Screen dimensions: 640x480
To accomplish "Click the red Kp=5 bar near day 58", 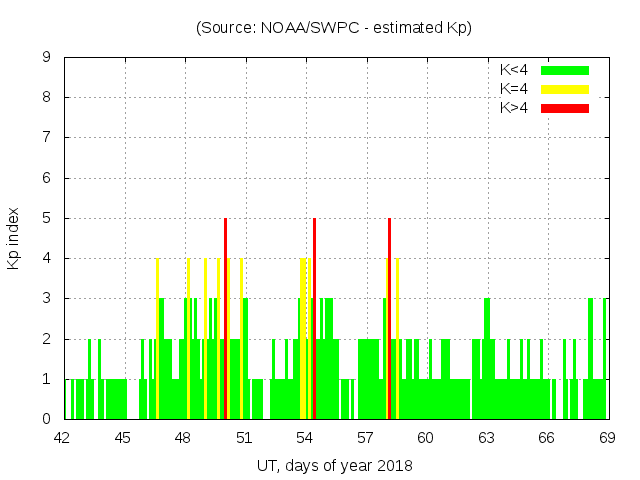I will pyautogui.click(x=389, y=320).
